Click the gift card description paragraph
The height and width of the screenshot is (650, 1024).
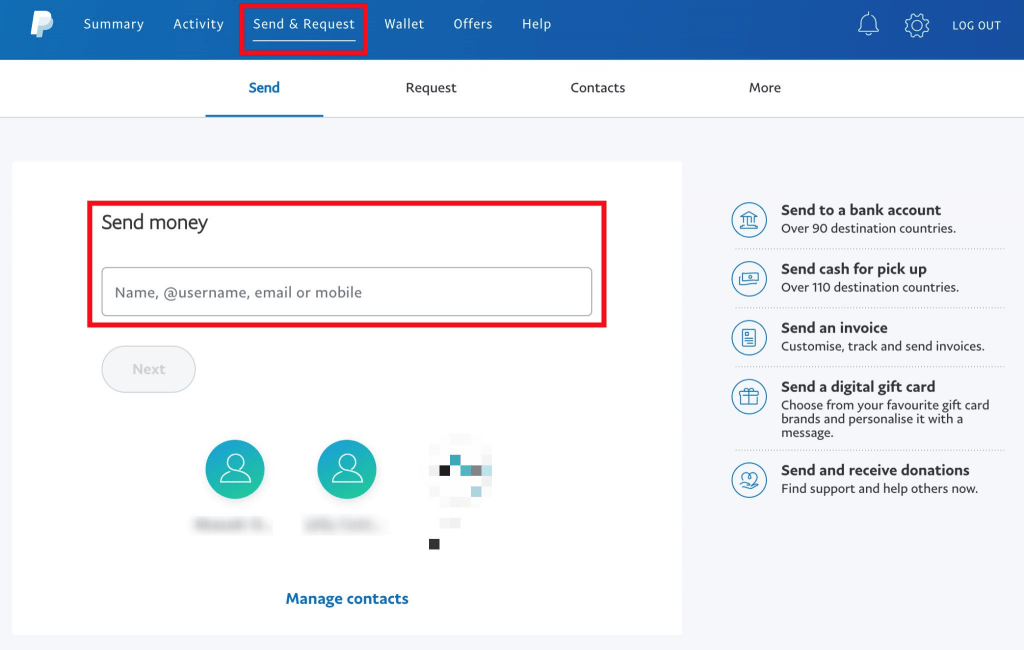click(885, 419)
